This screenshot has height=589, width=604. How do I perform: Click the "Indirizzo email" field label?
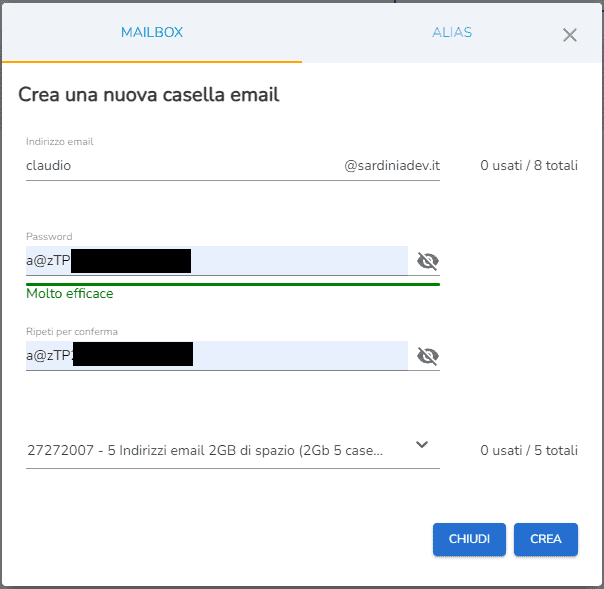(60, 142)
